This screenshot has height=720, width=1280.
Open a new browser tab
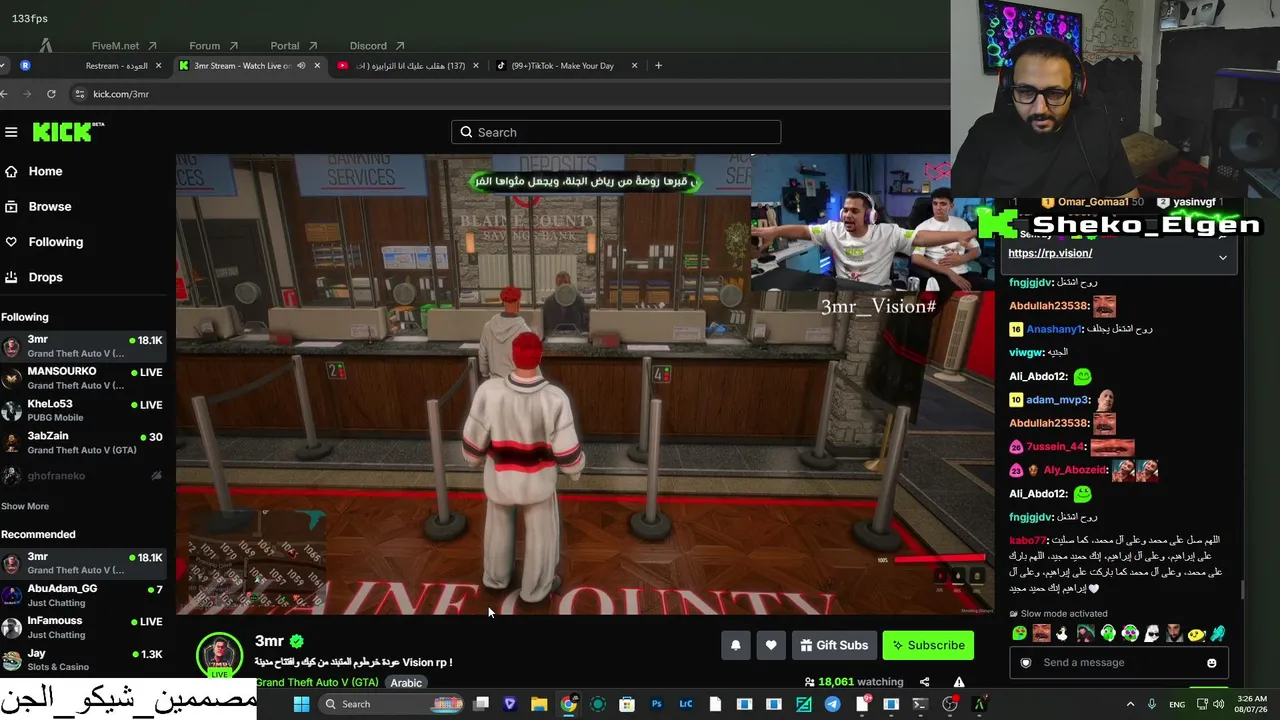(658, 66)
